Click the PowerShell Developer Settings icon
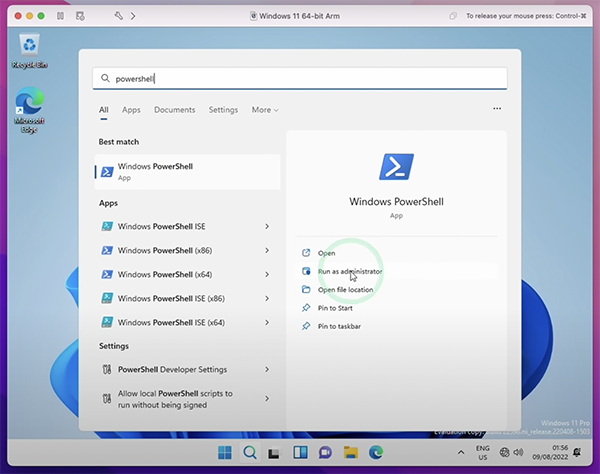Screen dimensions: 600x474 [x=107, y=370]
